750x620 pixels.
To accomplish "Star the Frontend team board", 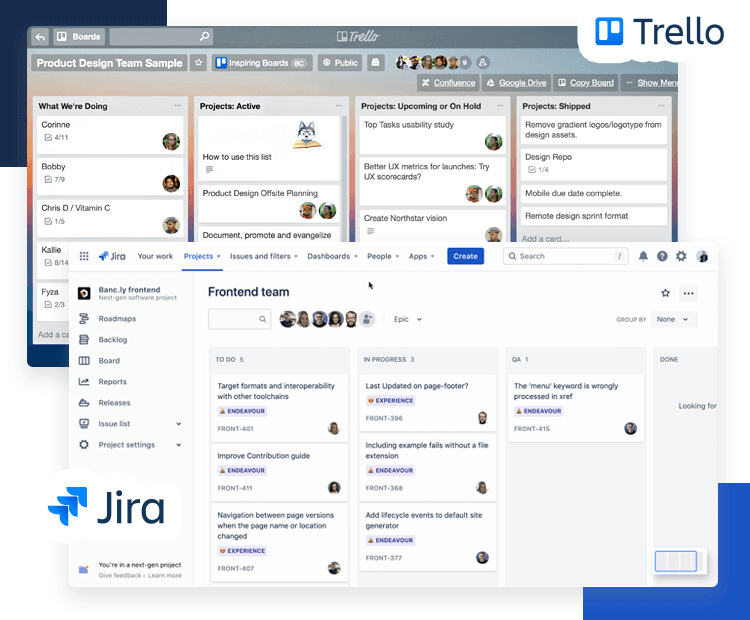I will pyautogui.click(x=665, y=293).
